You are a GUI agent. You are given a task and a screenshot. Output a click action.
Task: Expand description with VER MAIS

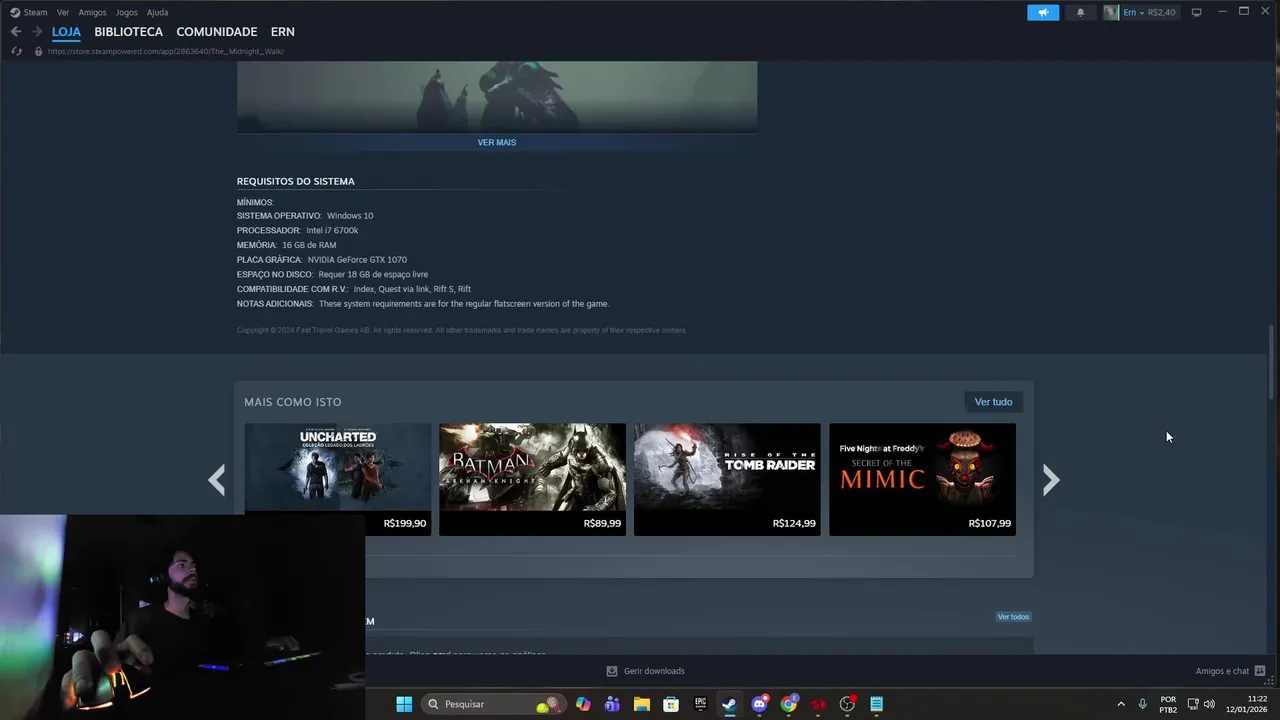click(x=497, y=142)
